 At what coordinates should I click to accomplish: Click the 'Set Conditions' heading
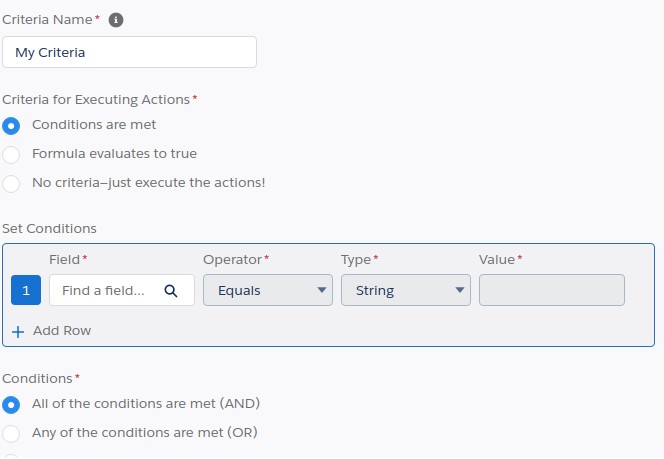tap(49, 229)
